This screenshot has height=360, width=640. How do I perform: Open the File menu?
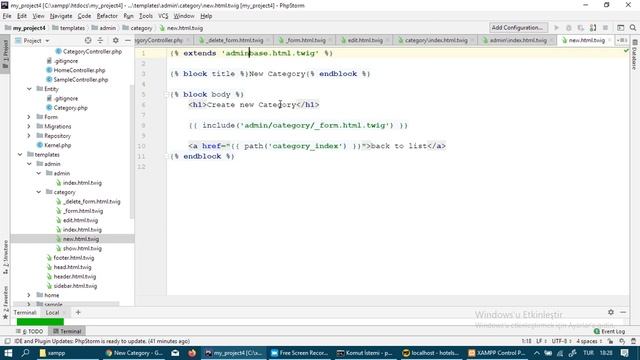pyautogui.click(x=7, y=16)
